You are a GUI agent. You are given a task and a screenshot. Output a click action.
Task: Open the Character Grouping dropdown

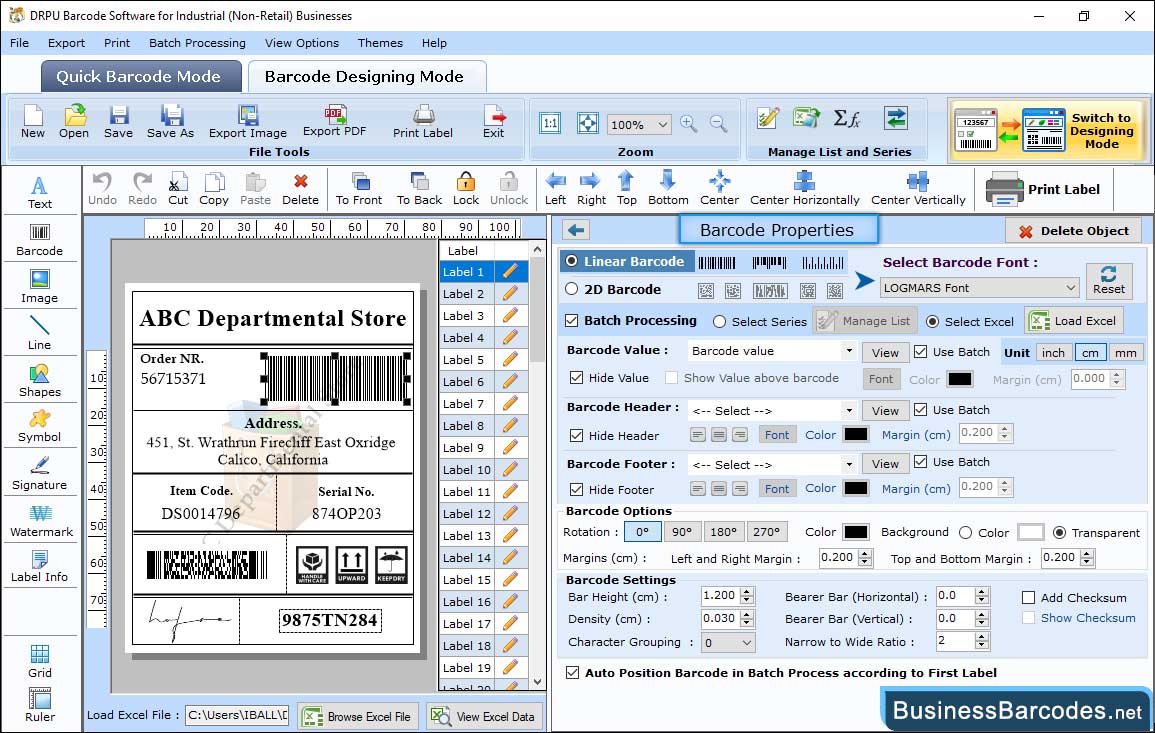(728, 642)
